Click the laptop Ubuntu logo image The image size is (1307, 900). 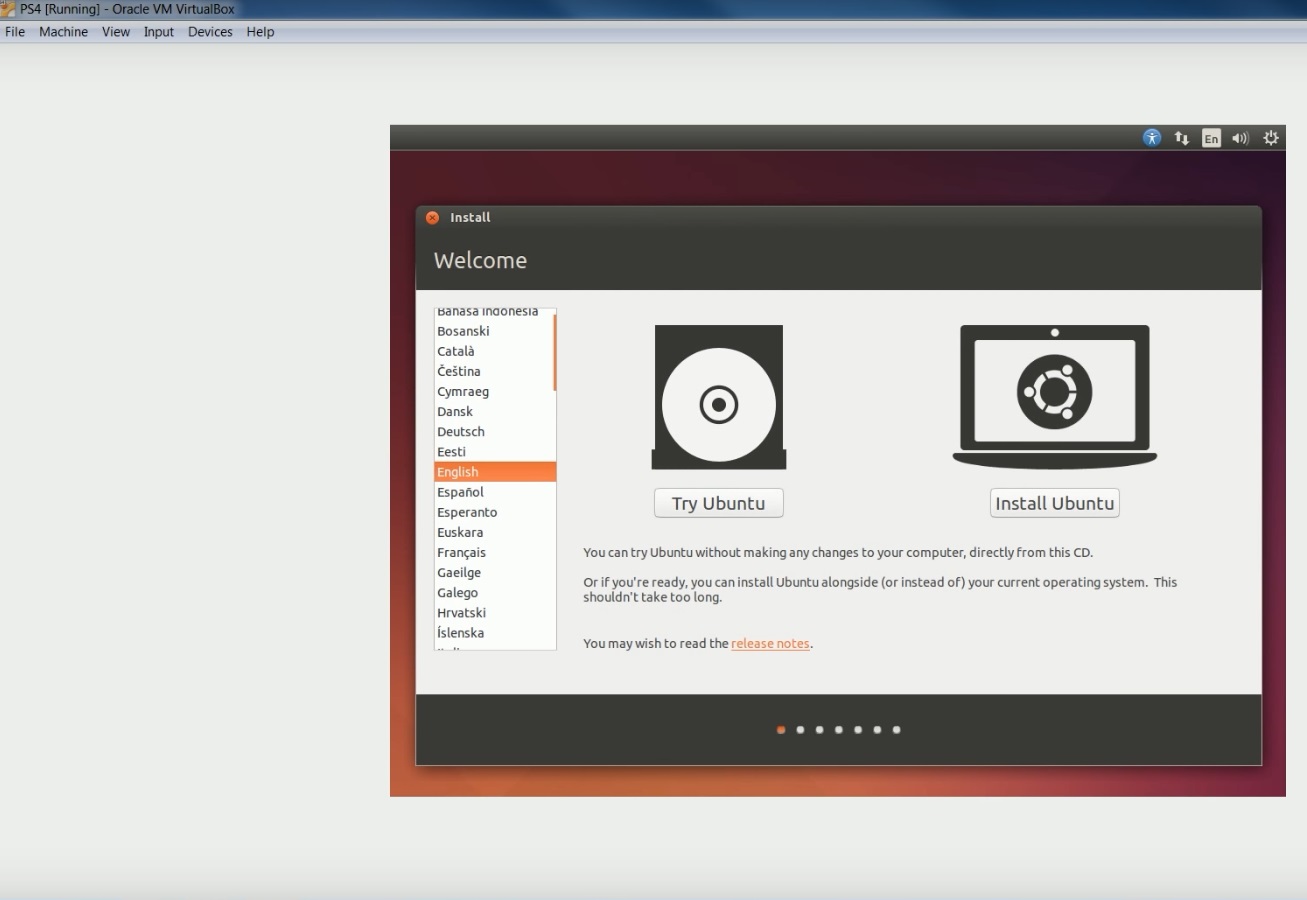[1055, 396]
